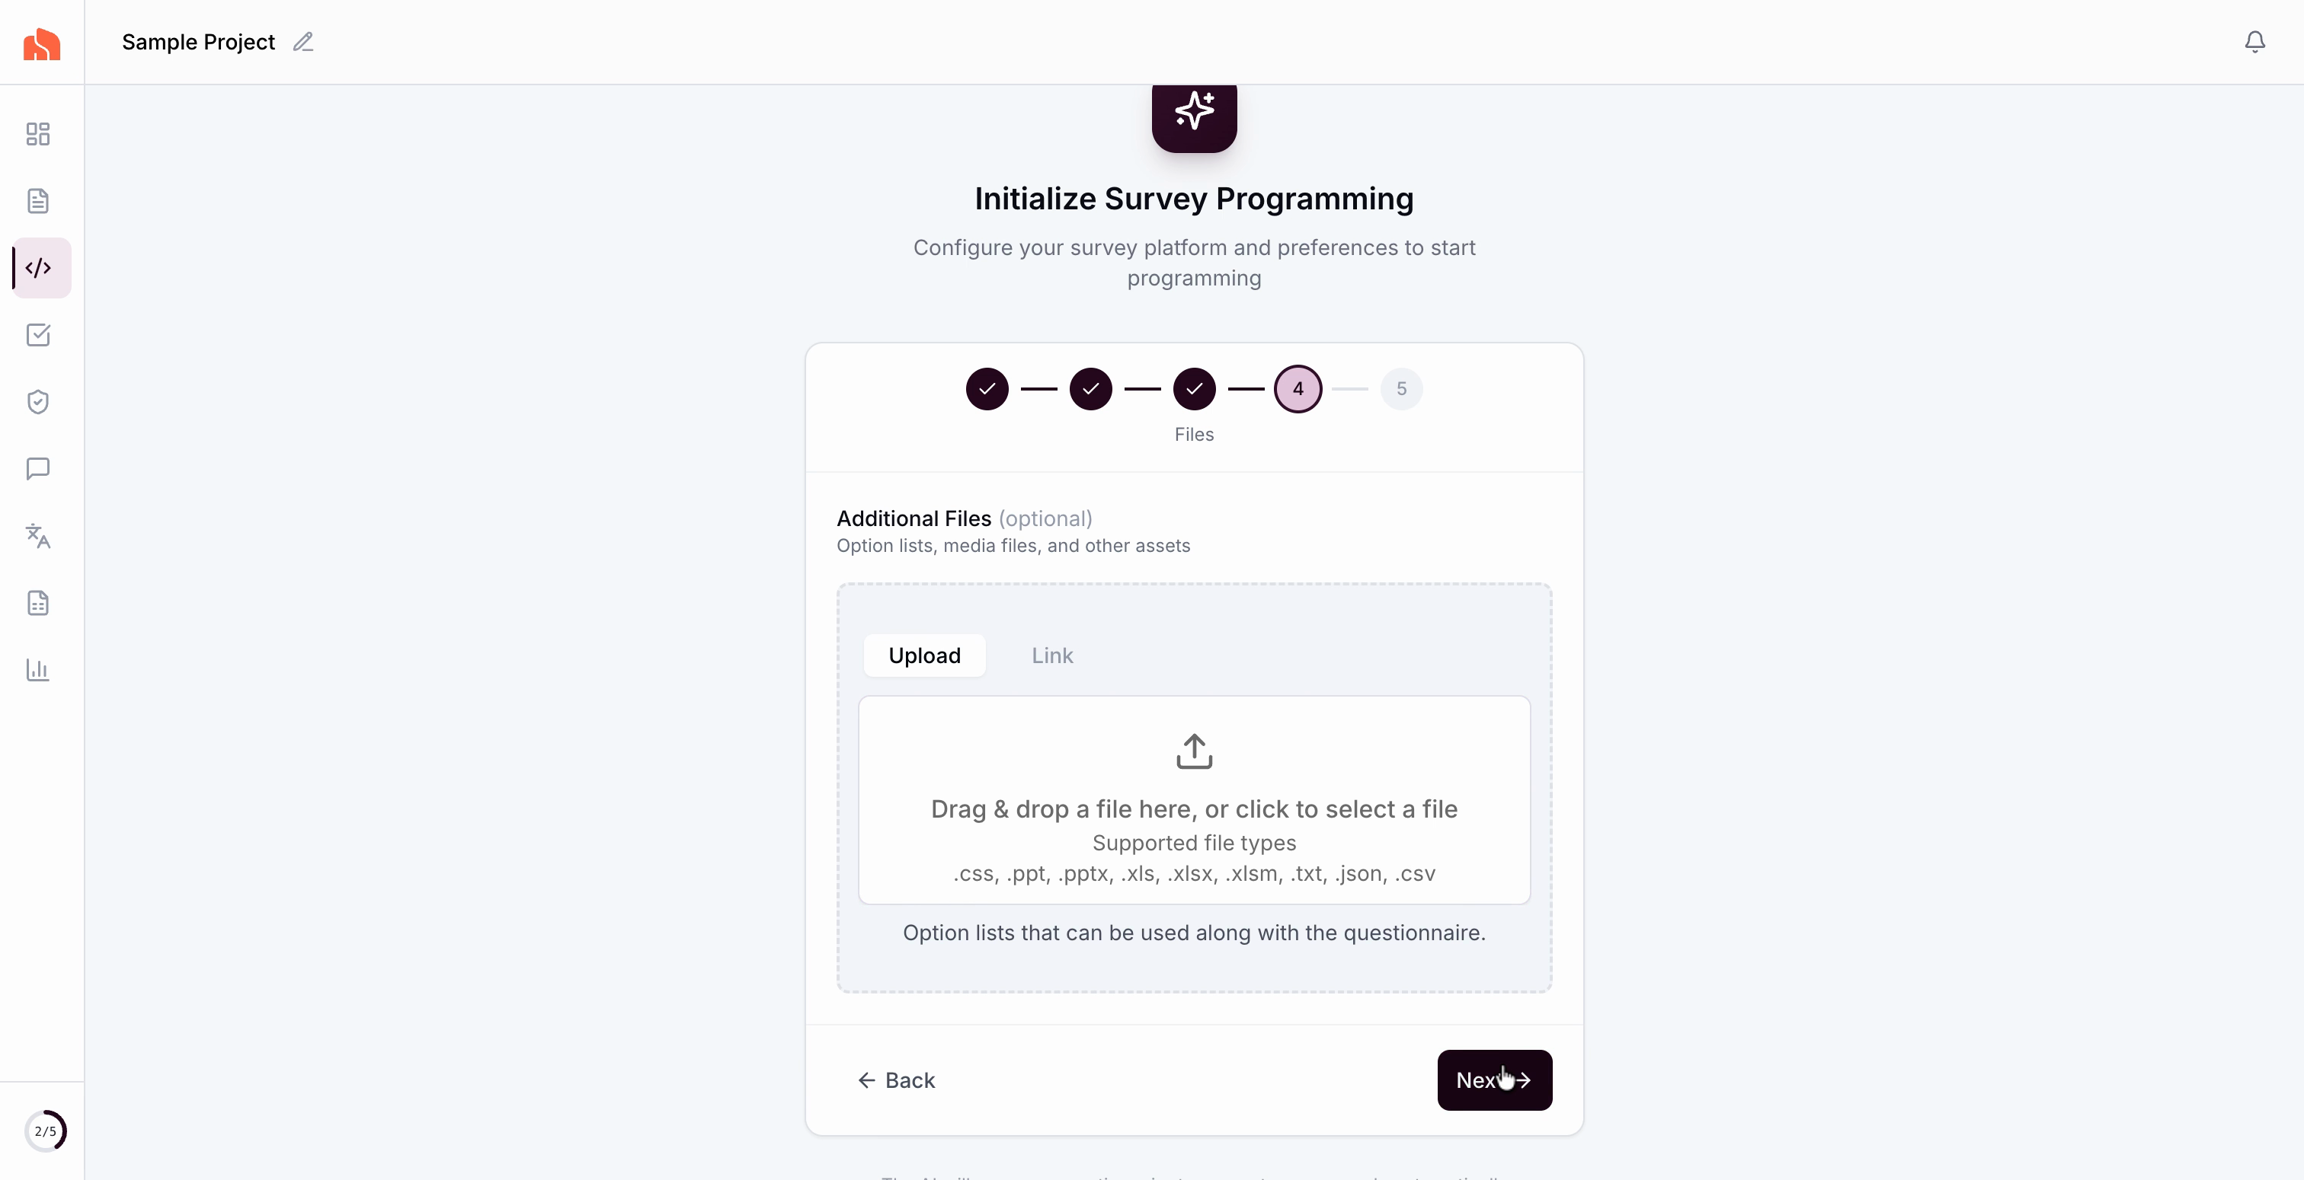The image size is (2304, 1180).
Task: Open the checklist icon in sidebar
Action: click(x=38, y=335)
